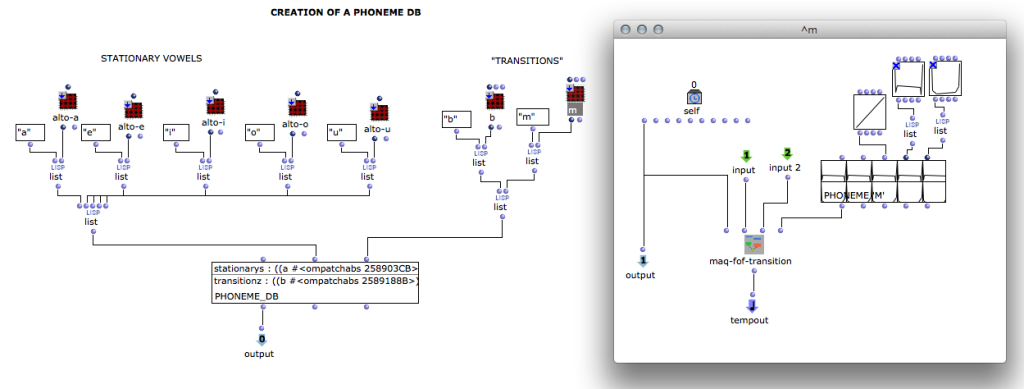Click the alto-i patch icon
Image resolution: width=1024 pixels, height=389 pixels.
(x=216, y=106)
